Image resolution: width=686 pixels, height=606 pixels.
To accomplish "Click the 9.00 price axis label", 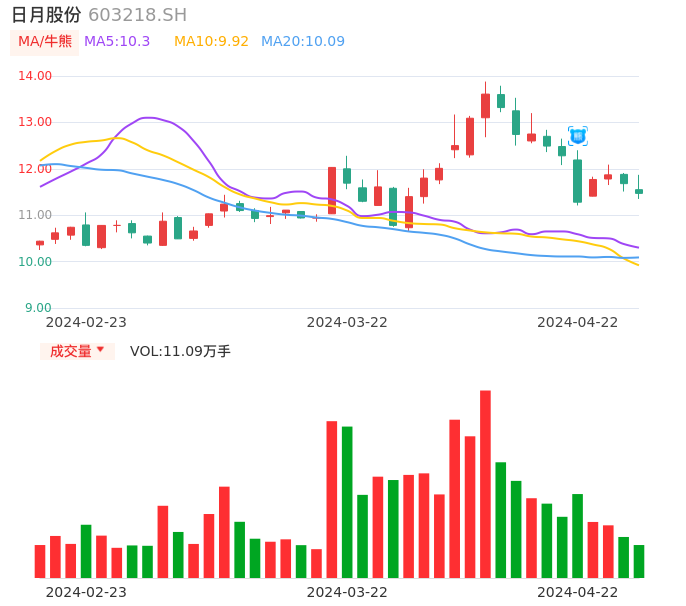I will point(39,308).
